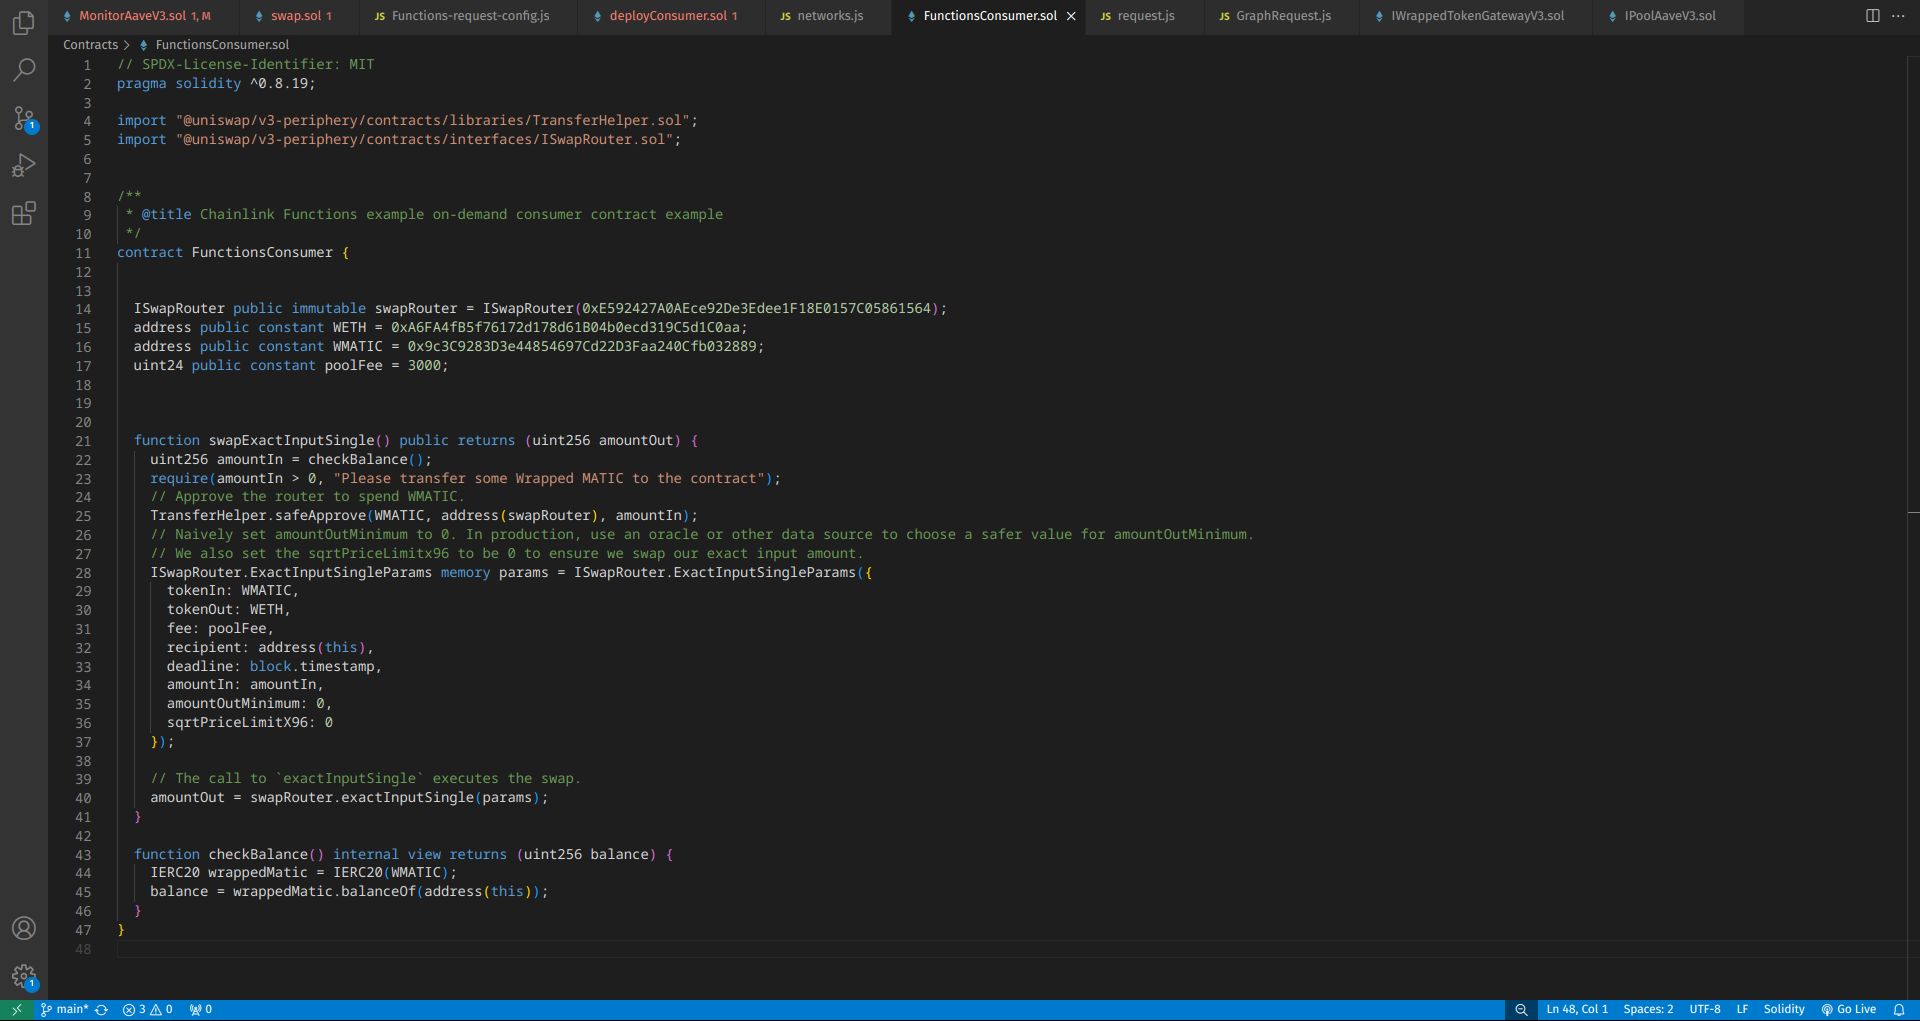Synchronize changes using the sync icon
Image resolution: width=1920 pixels, height=1021 pixels.
[101, 1010]
